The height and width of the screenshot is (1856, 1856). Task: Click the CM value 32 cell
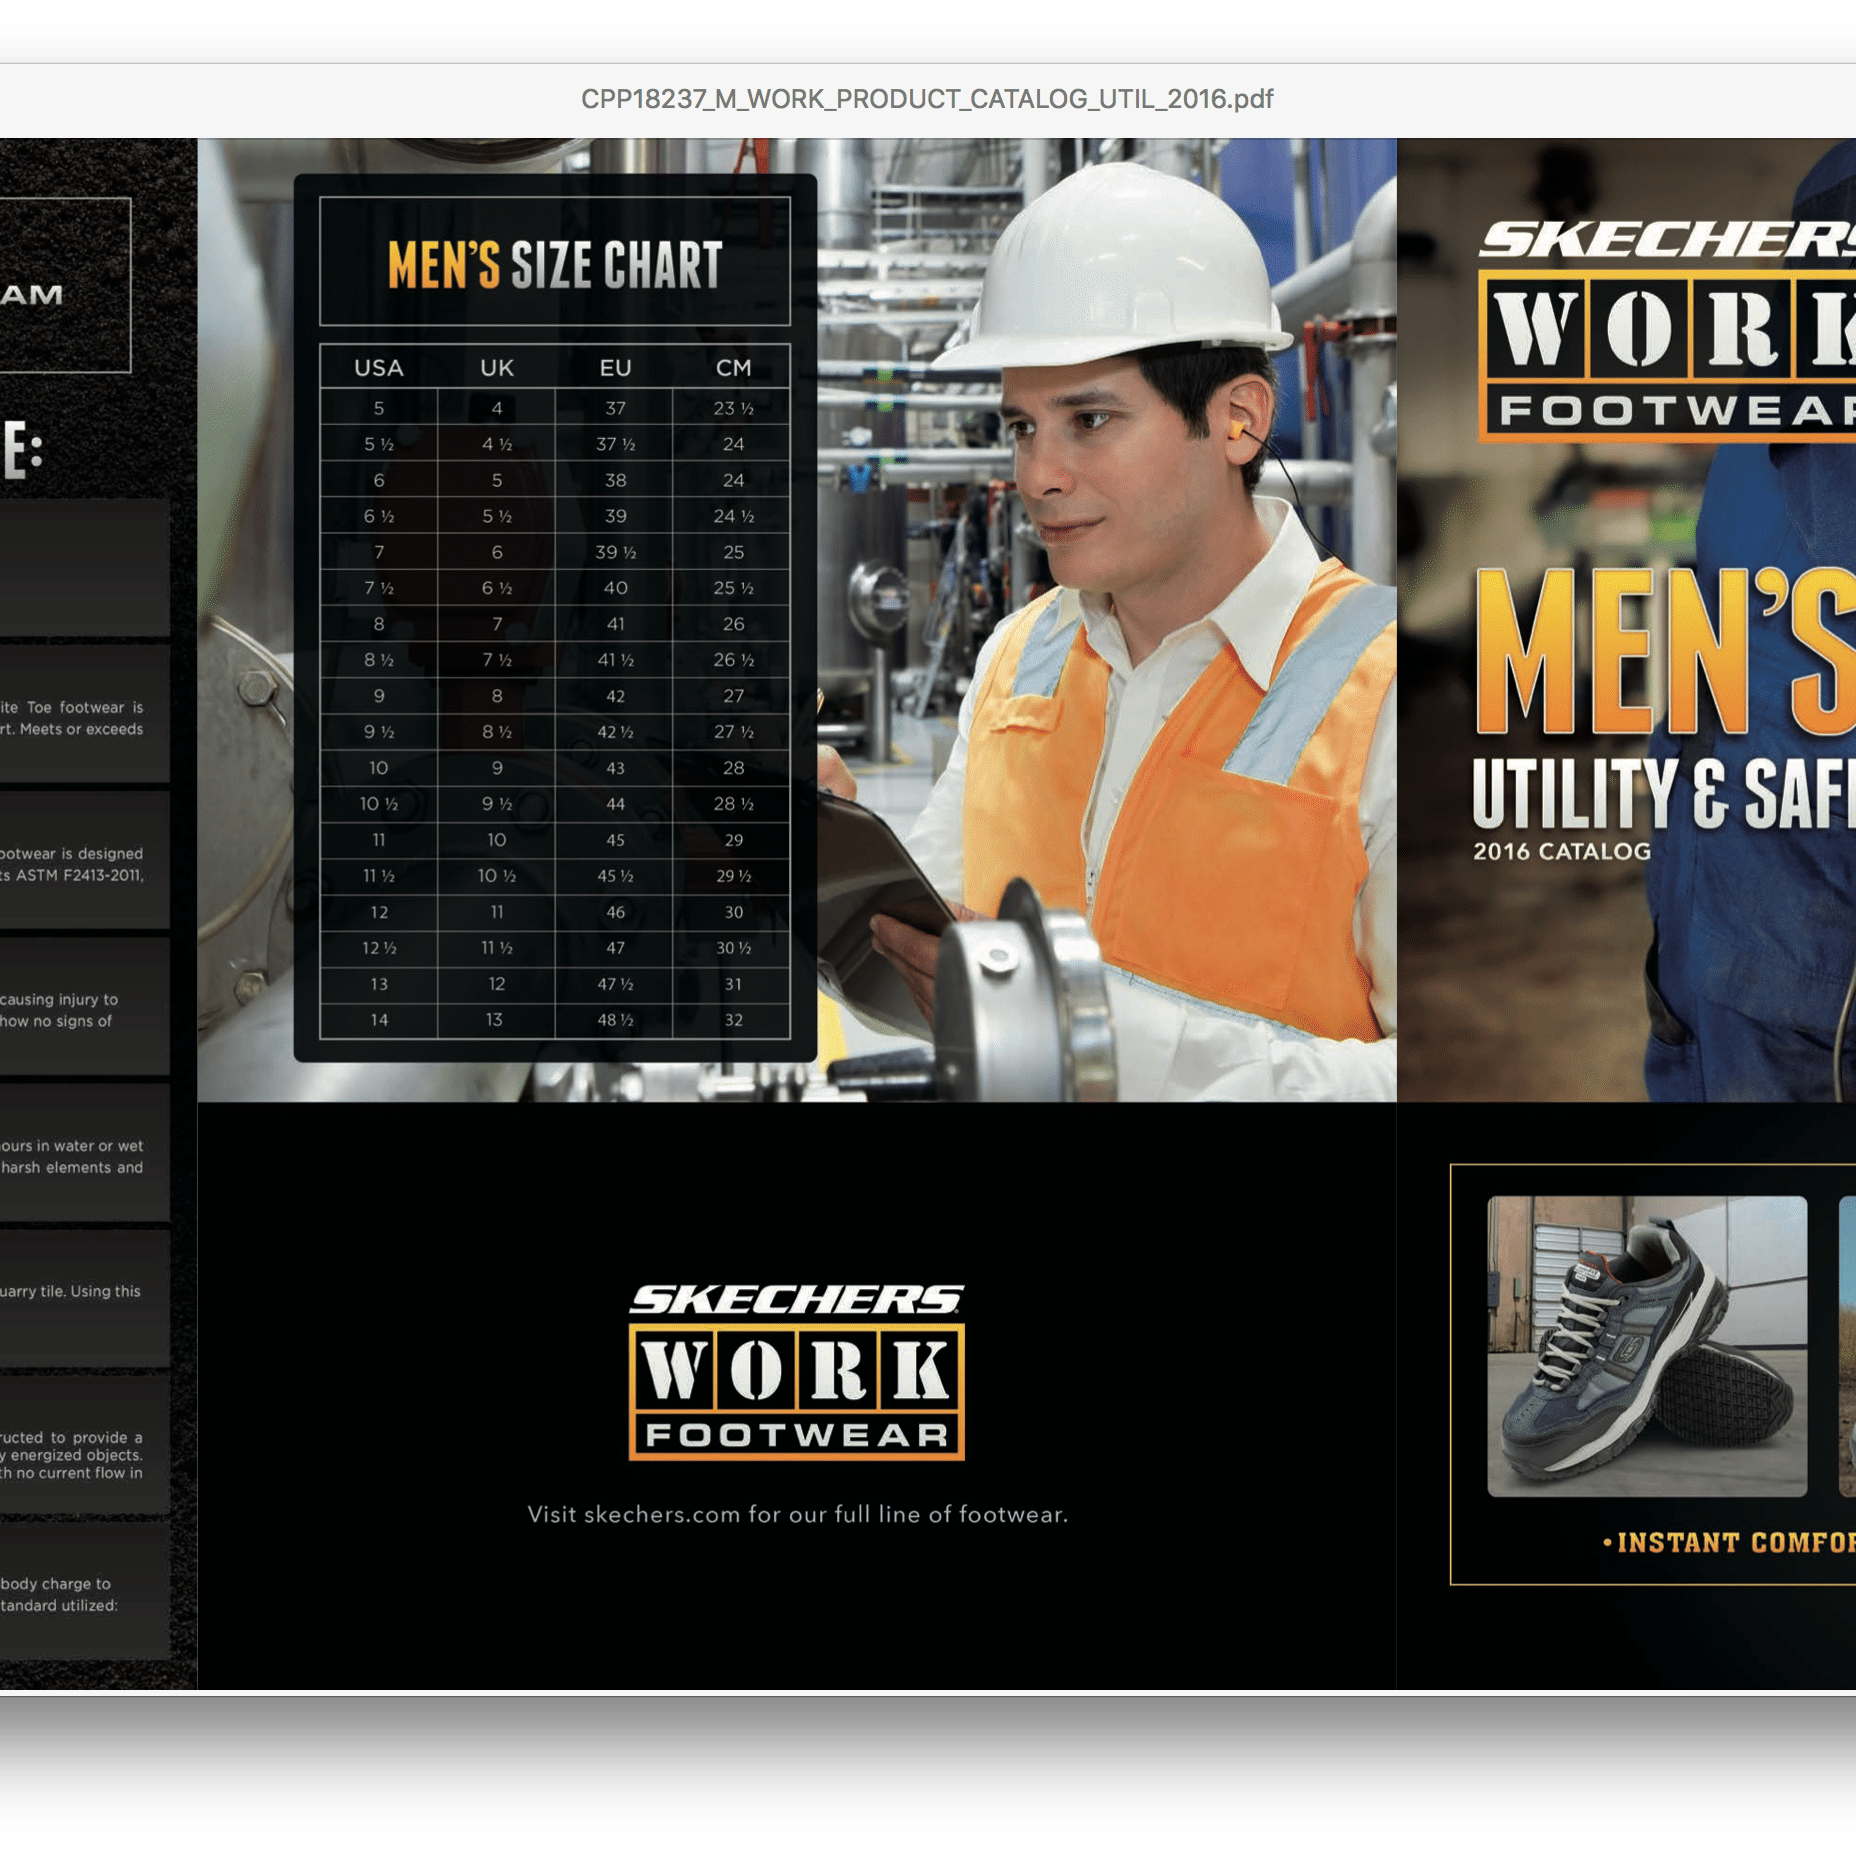[x=733, y=1020]
